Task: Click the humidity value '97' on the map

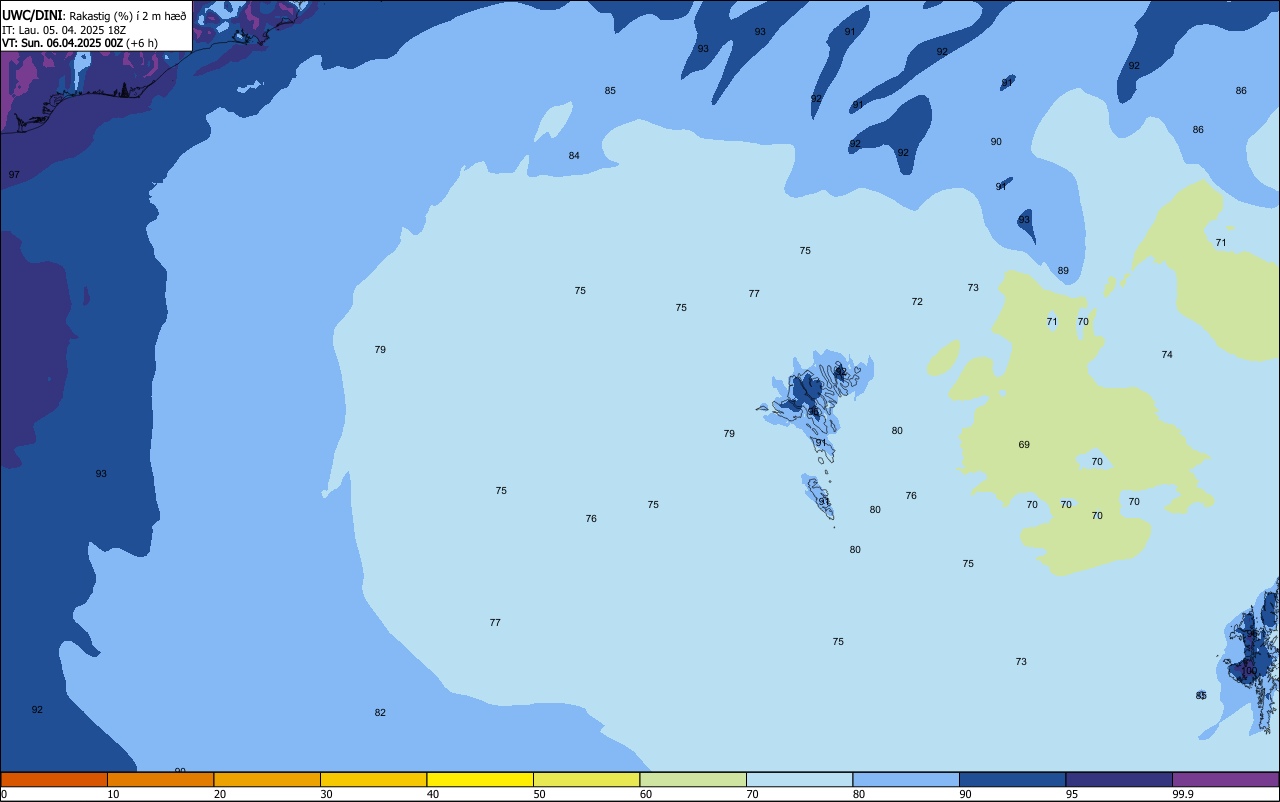Action: [14, 175]
